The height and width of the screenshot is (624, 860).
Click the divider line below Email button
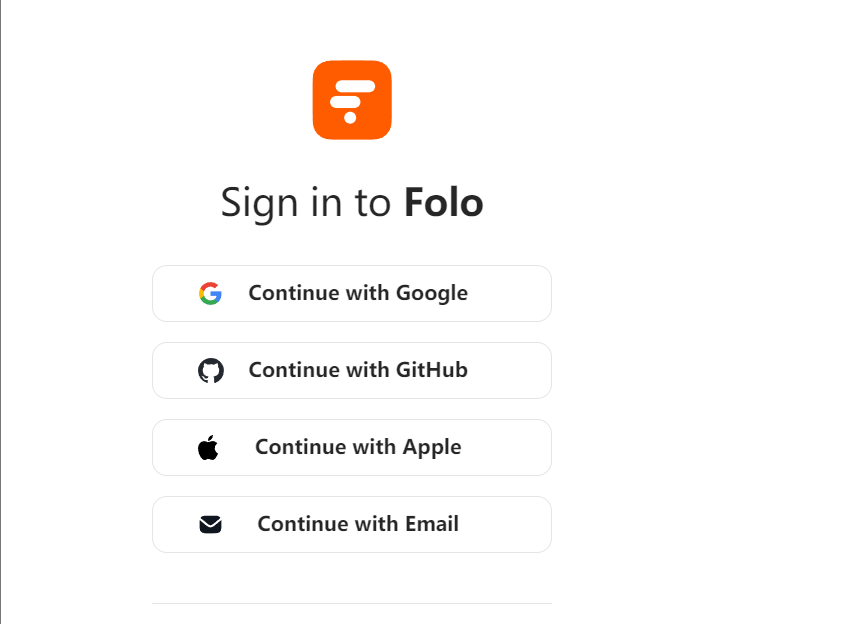coord(352,603)
